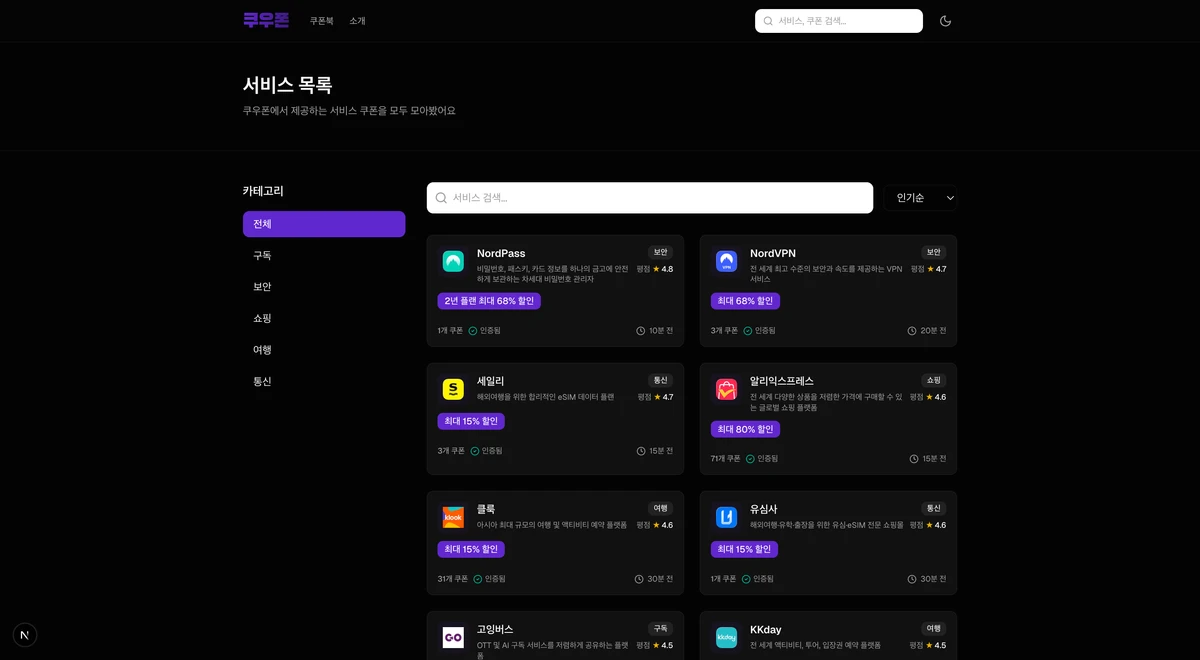Open the 소개 nav menu
1200x660 pixels.
pos(358,21)
